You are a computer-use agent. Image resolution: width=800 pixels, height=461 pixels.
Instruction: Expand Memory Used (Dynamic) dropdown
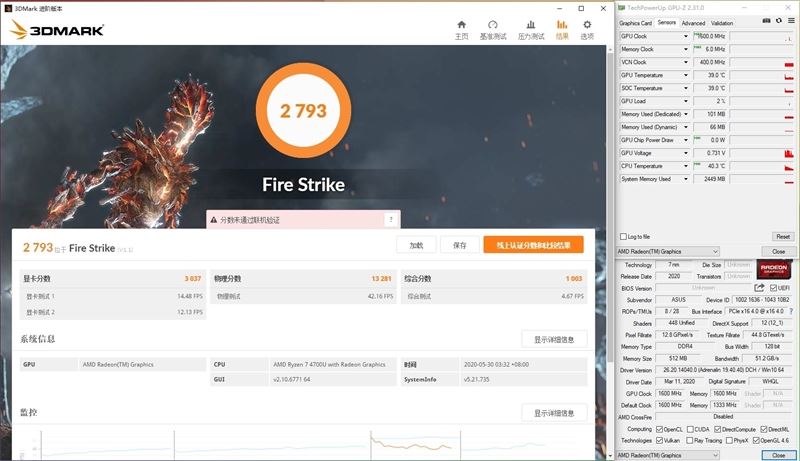686,127
